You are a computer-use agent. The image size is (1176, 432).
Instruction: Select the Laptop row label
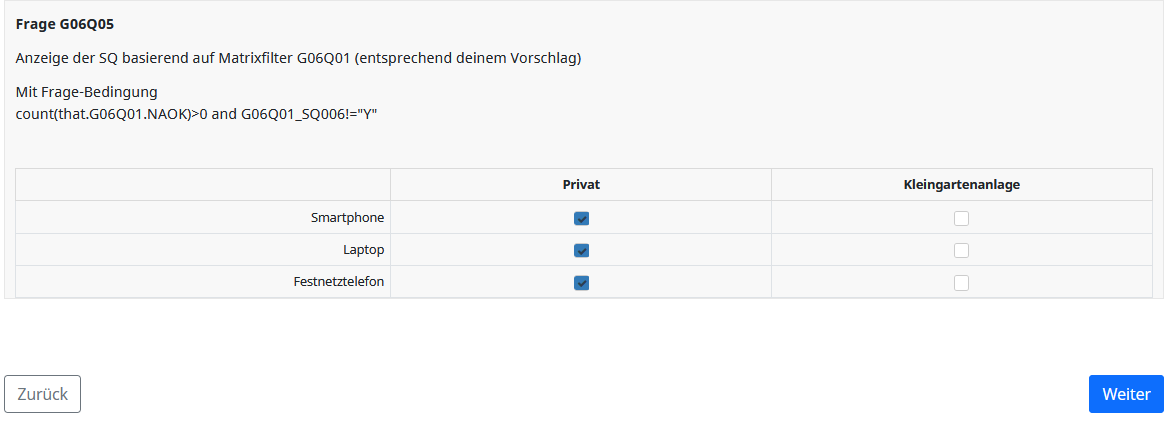(x=363, y=250)
